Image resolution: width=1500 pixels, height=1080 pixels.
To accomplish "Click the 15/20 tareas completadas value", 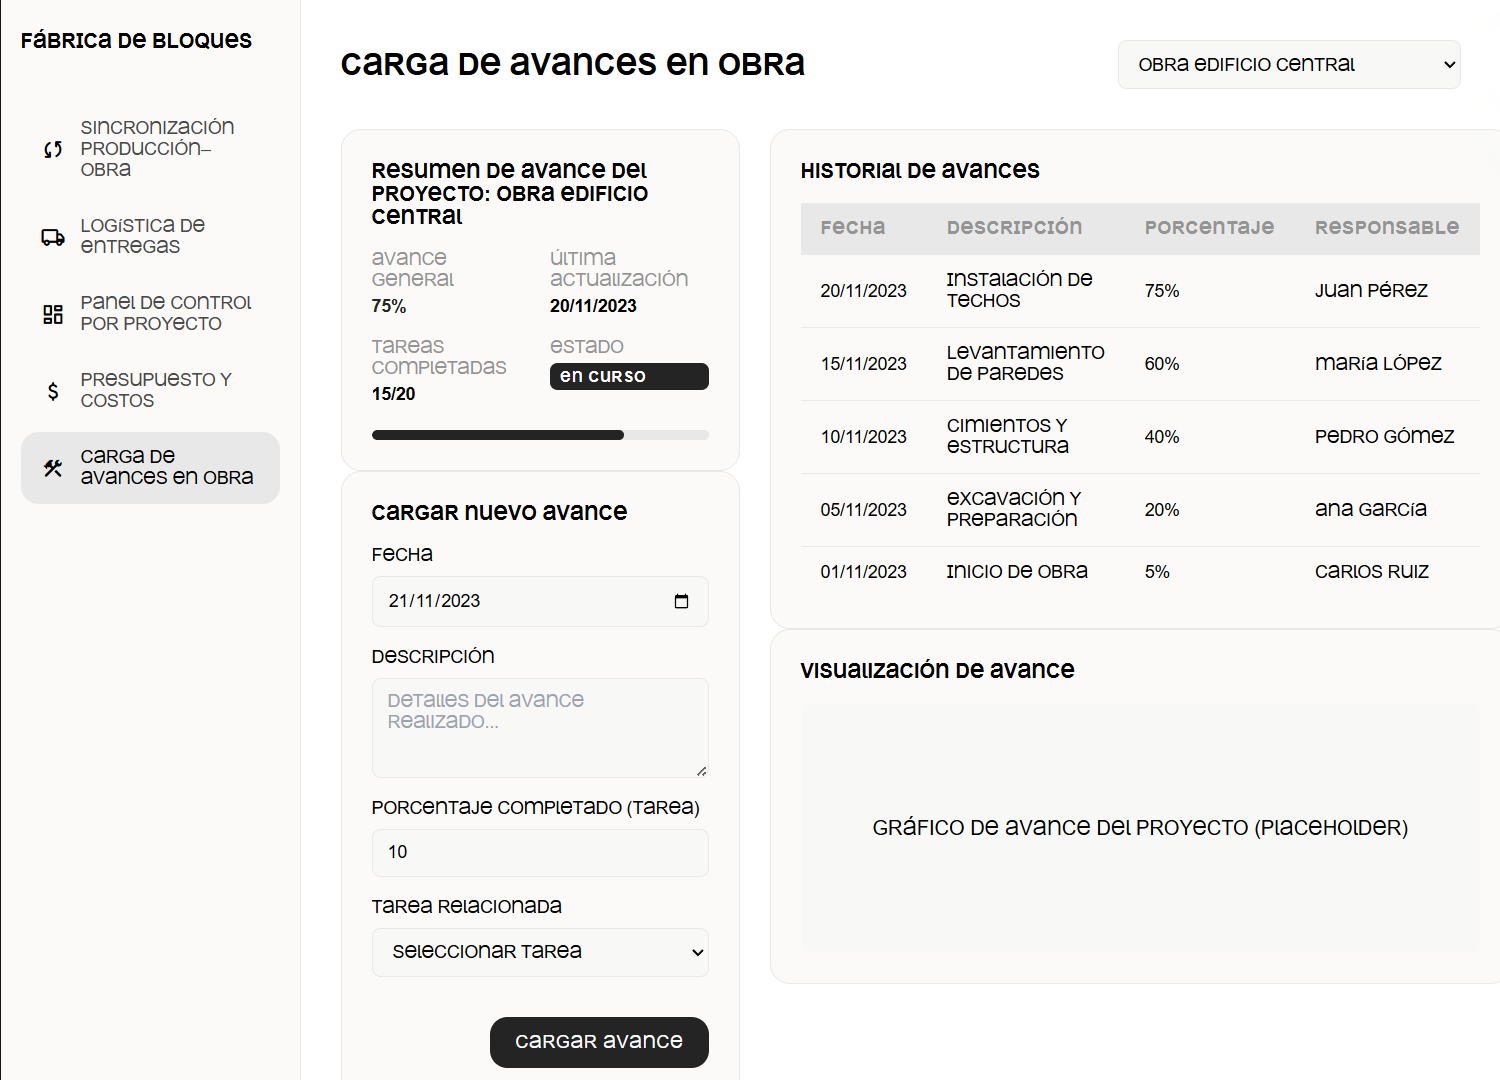I will [393, 394].
